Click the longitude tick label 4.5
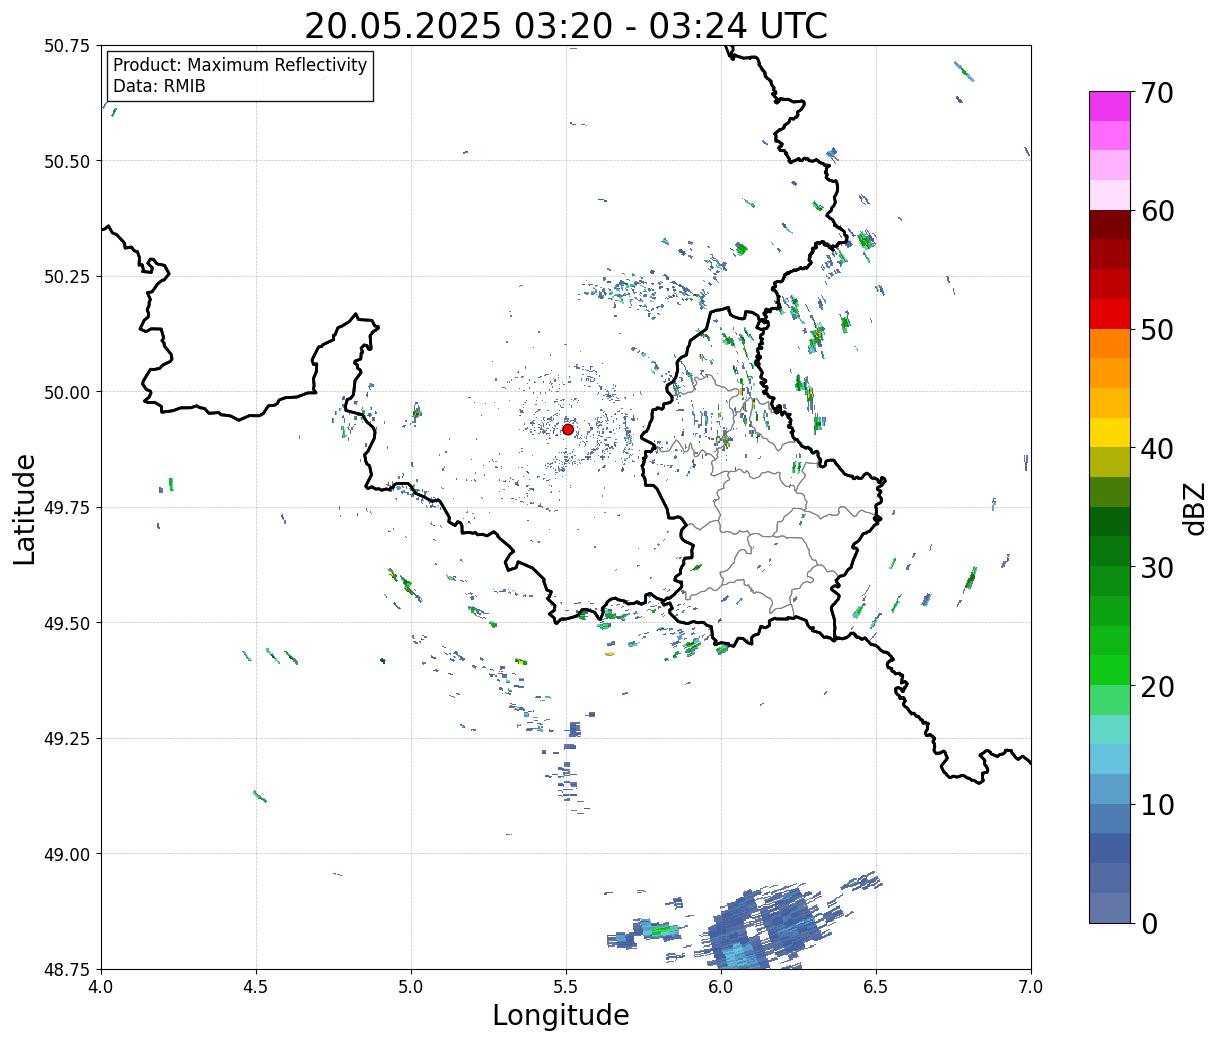Screen dimensions: 1219x1040 tap(256, 987)
